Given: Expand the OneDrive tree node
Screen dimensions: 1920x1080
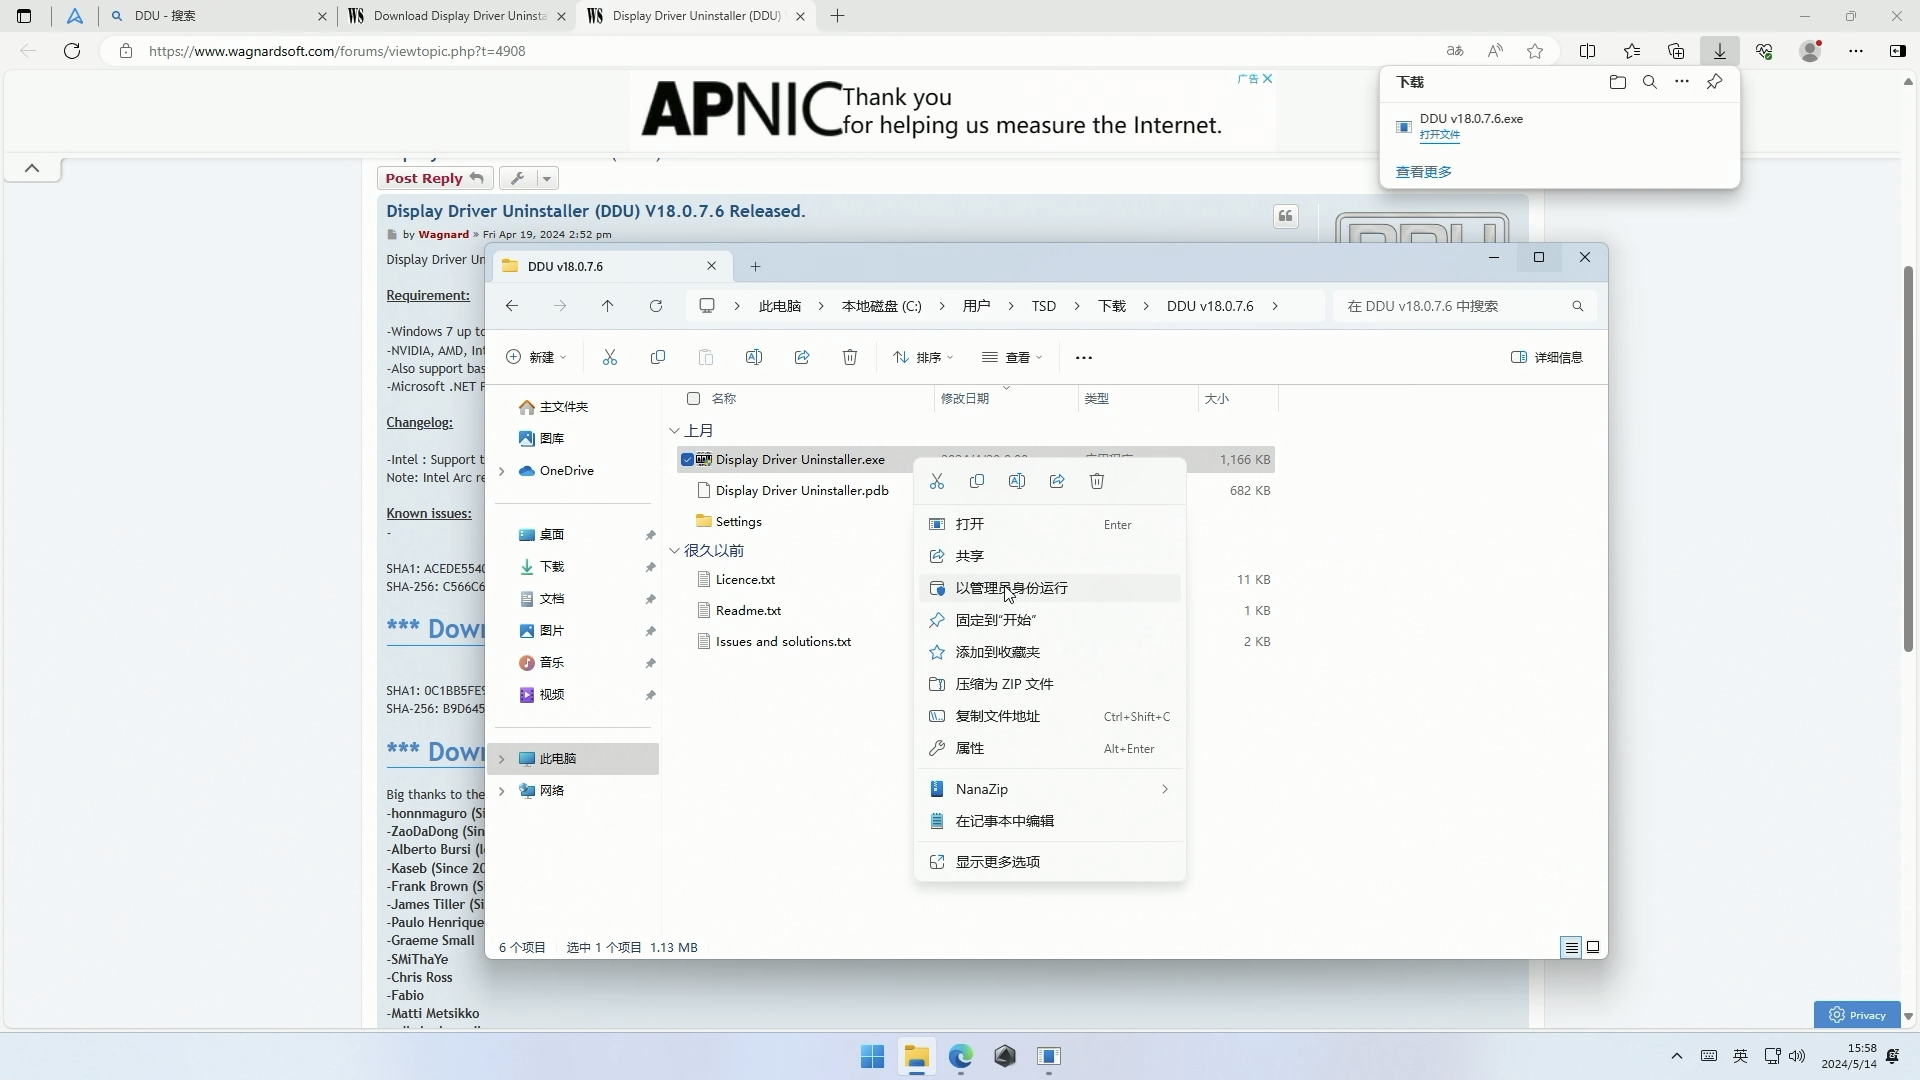Looking at the screenshot, I should 502,471.
